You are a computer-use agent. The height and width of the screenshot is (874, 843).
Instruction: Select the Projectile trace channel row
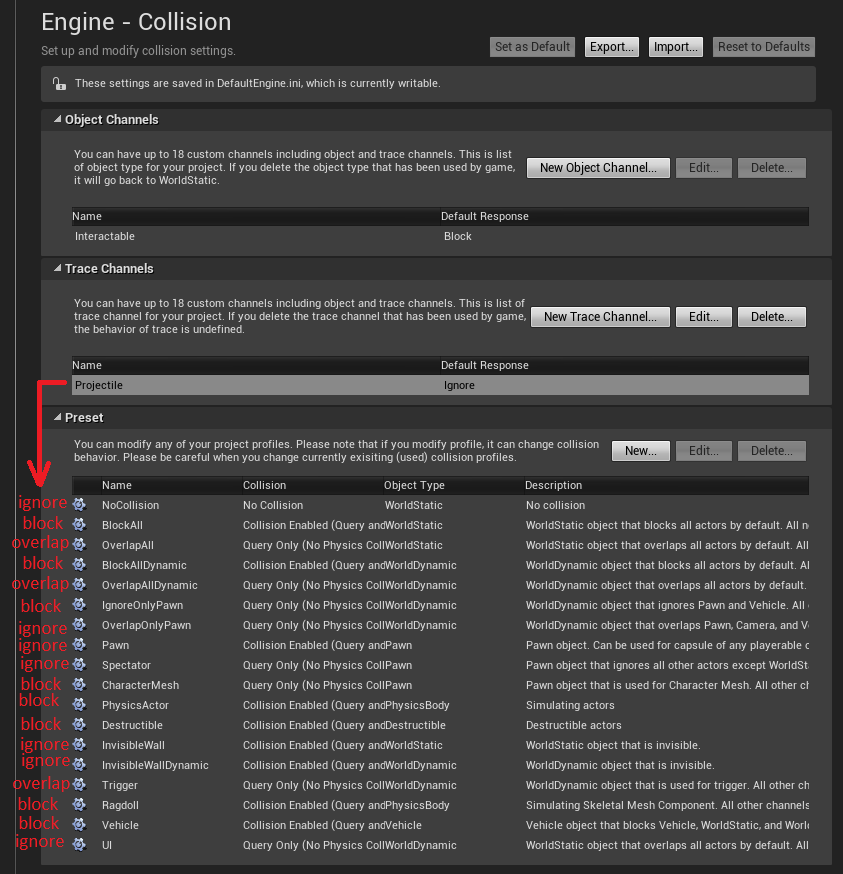440,385
